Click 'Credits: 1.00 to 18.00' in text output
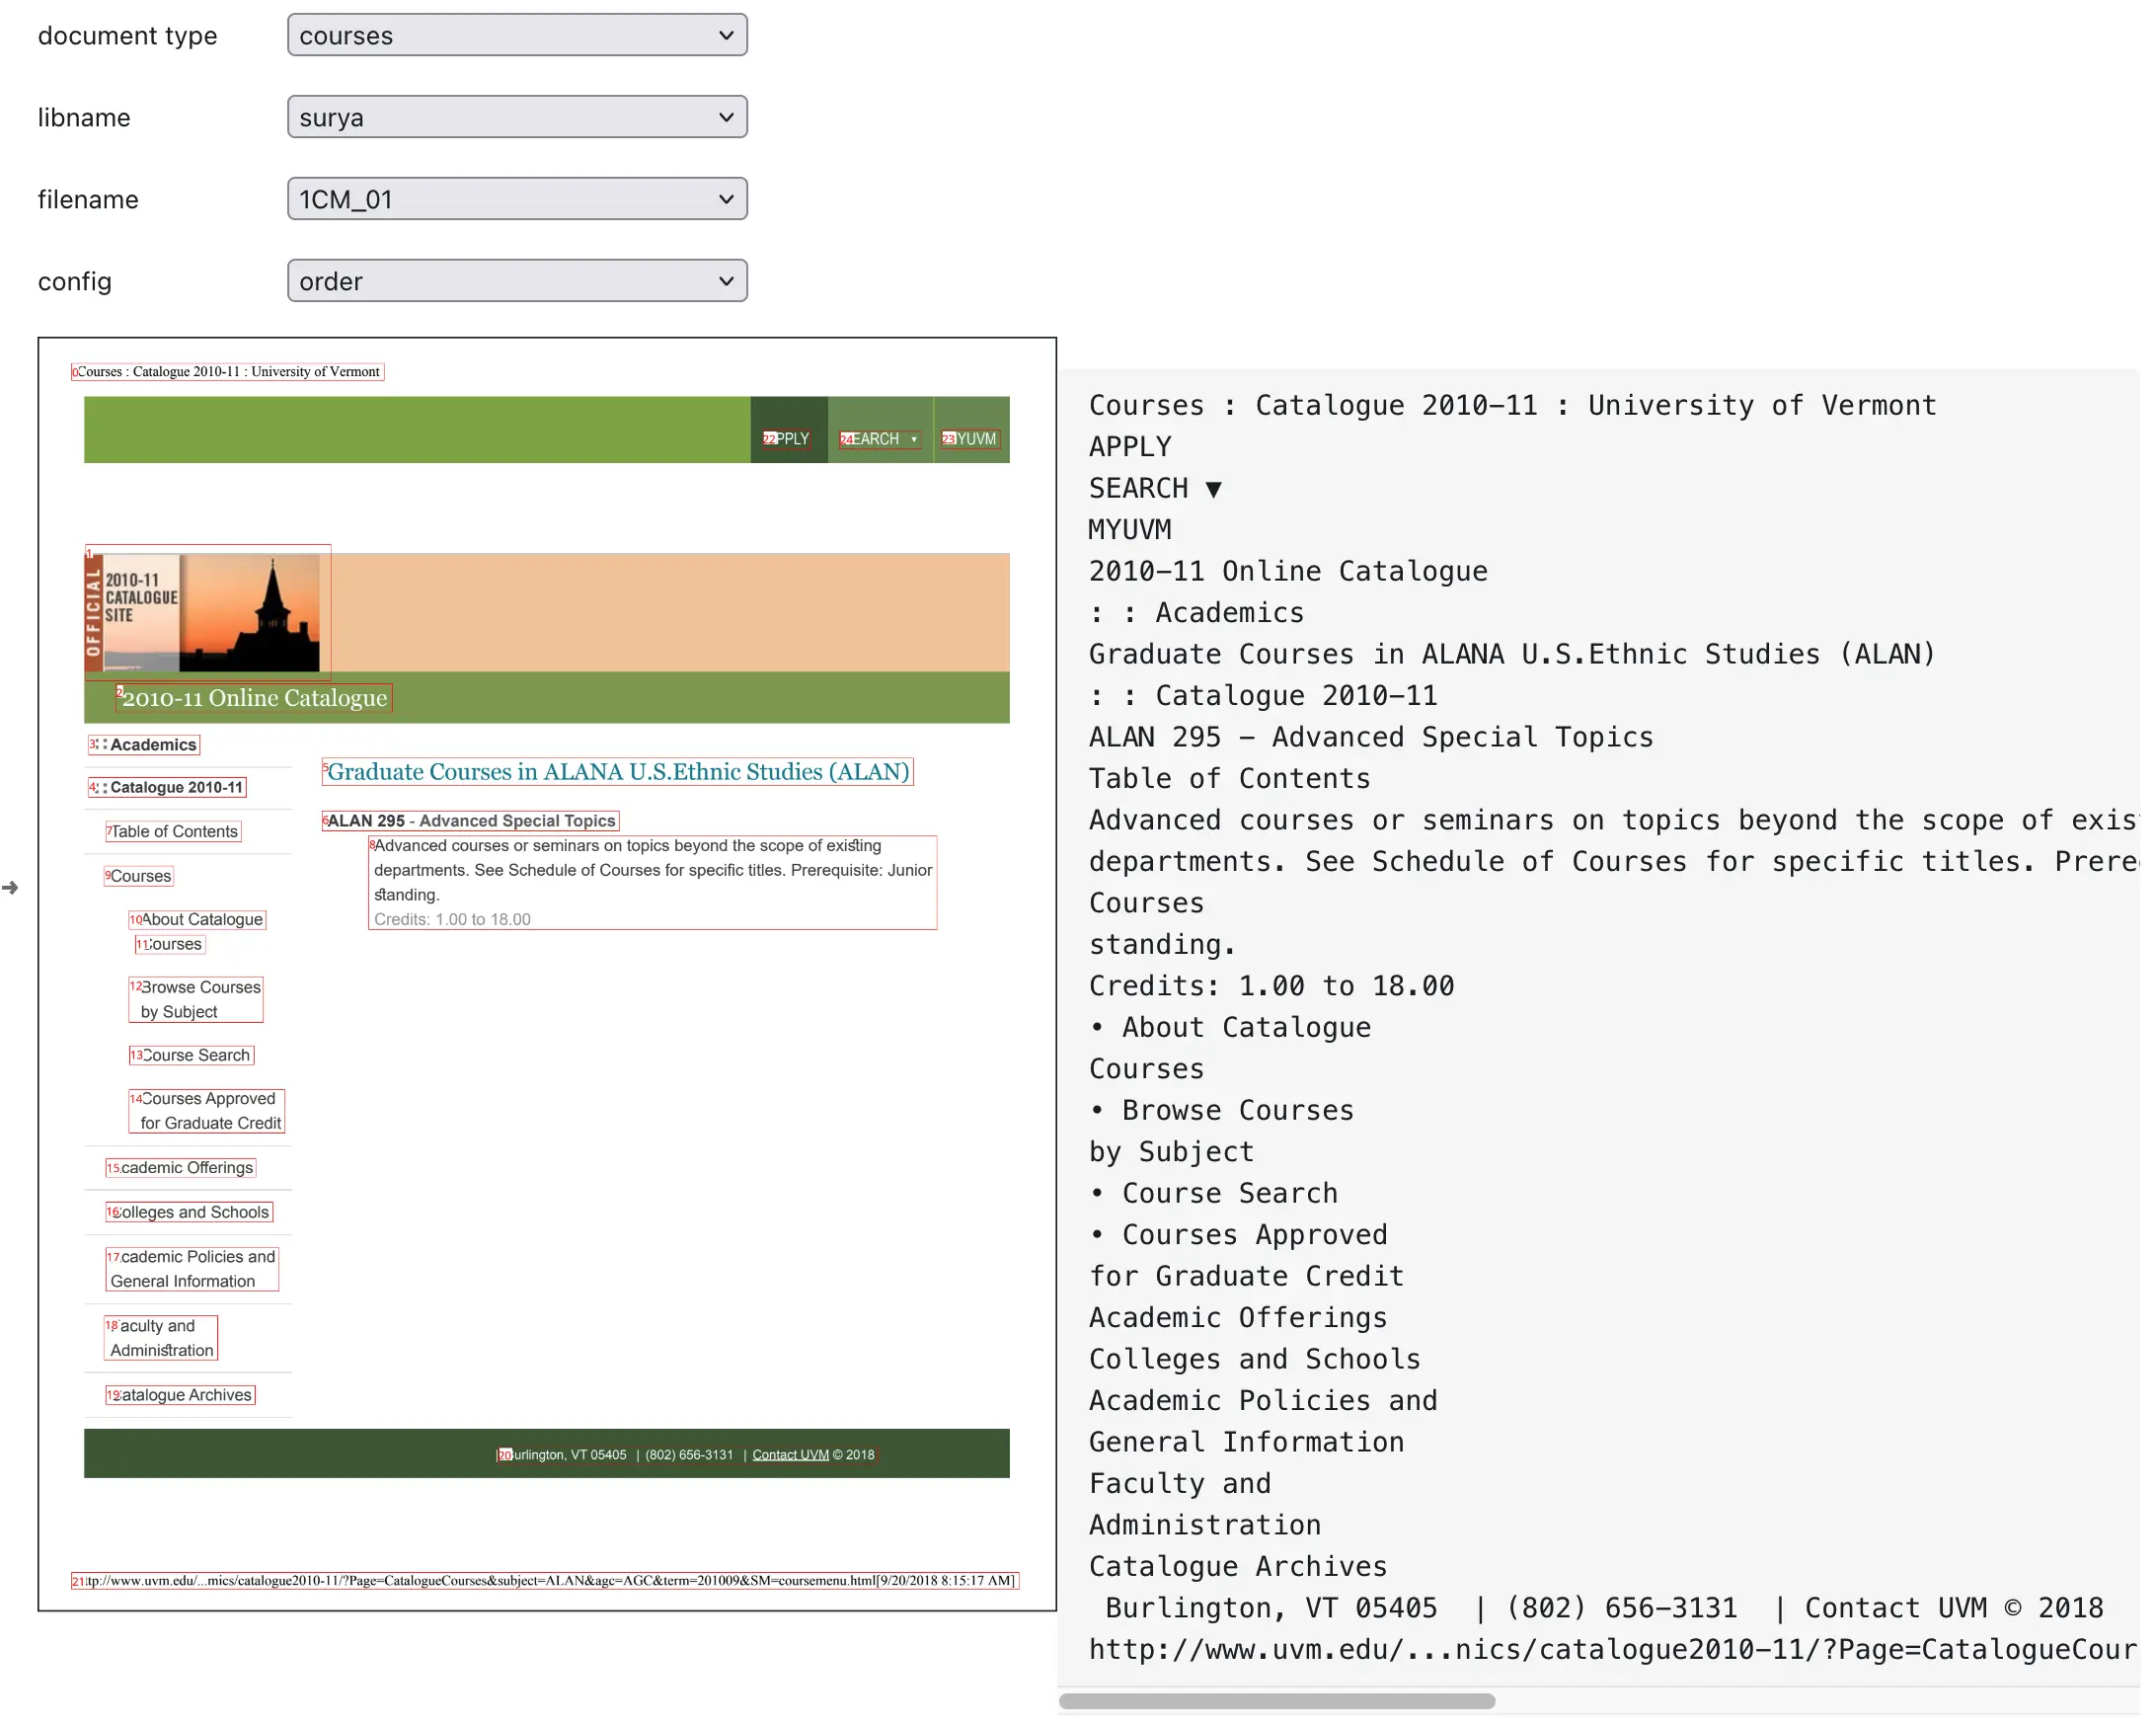Viewport: 2156px width, 1724px height. [1271, 987]
